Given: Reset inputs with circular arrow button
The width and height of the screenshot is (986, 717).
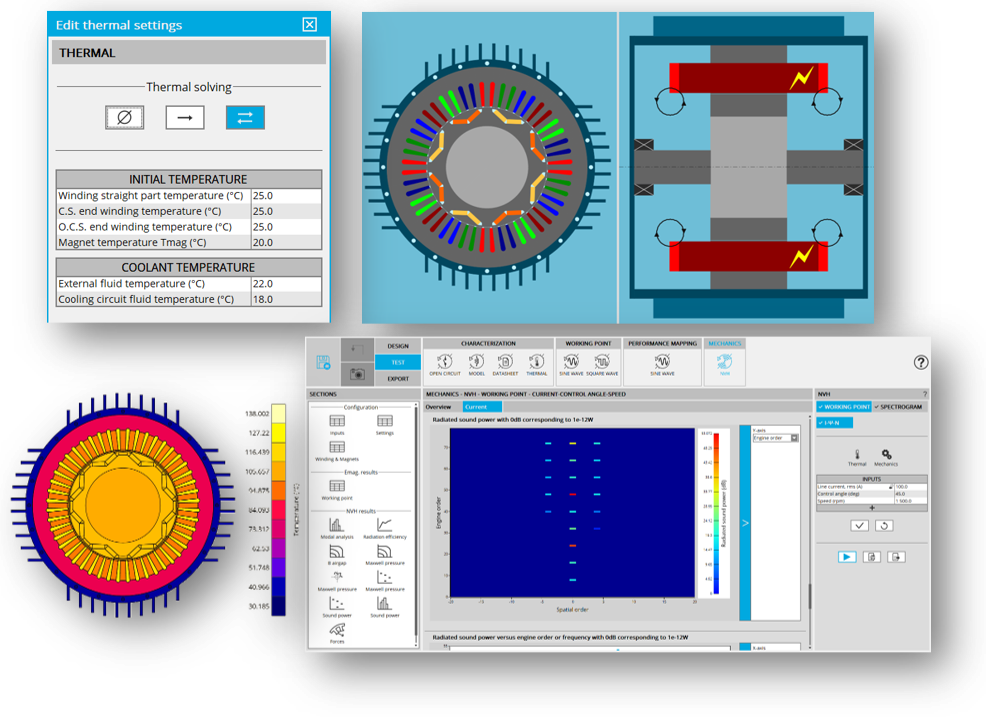Looking at the screenshot, I should point(884,526).
